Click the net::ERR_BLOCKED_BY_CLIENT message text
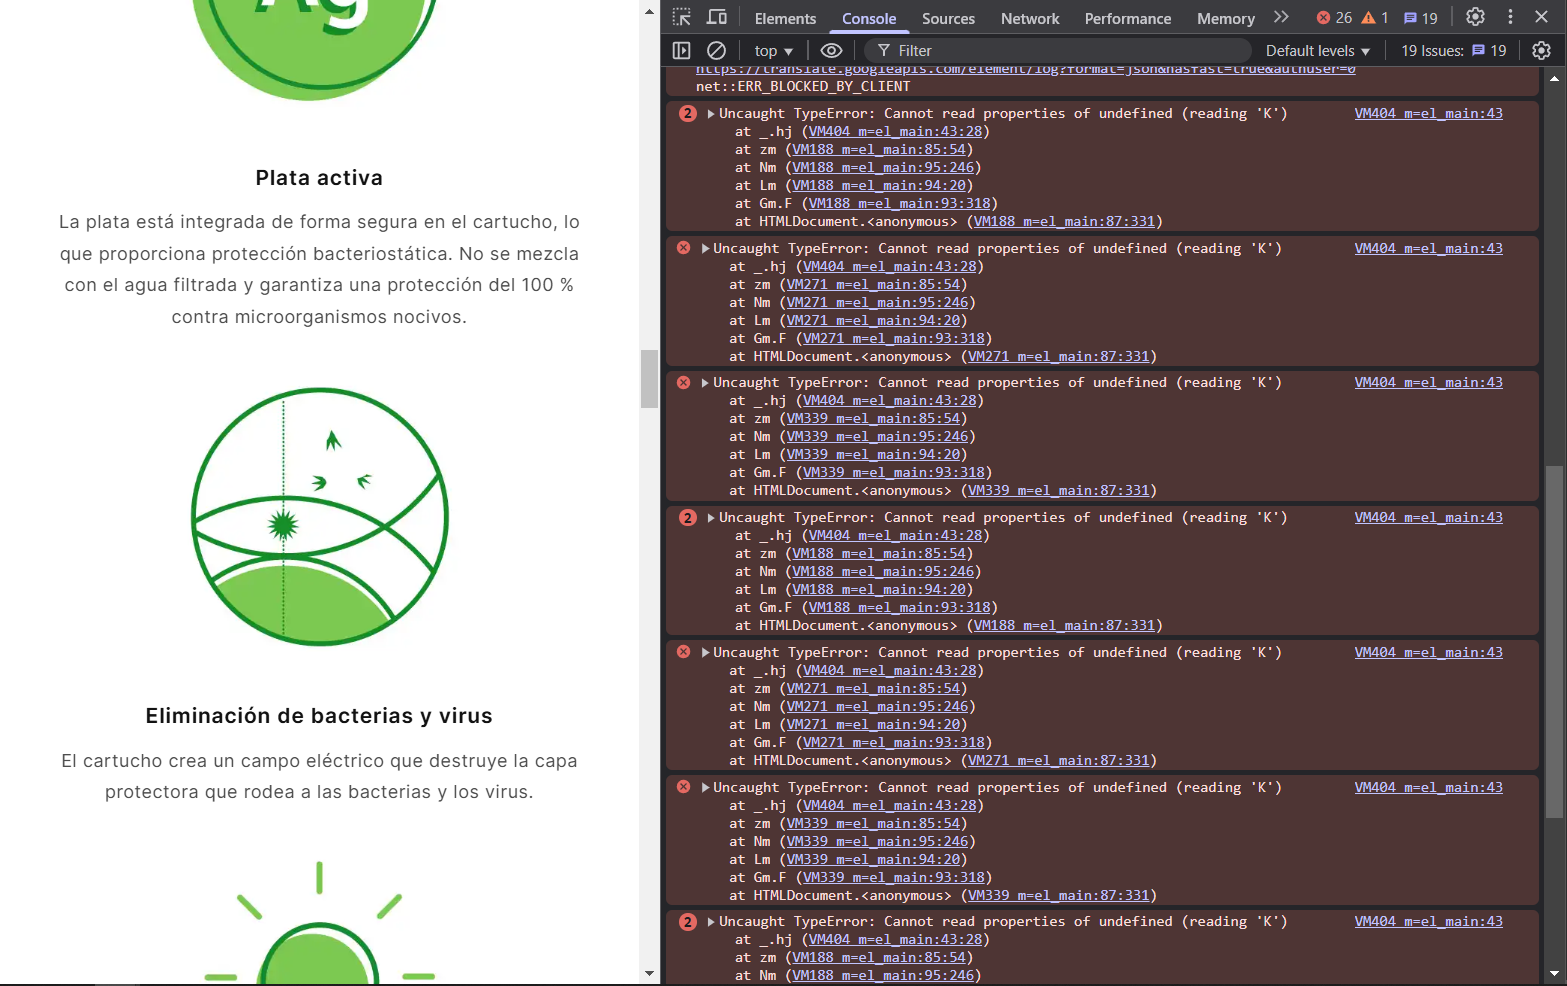This screenshot has width=1567, height=986. point(803,87)
